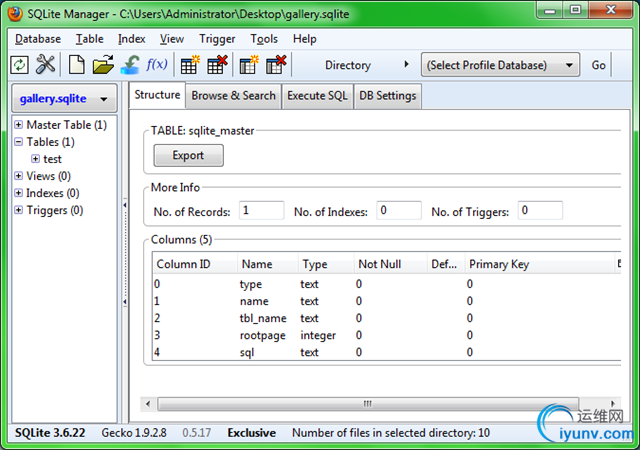Click the Drop Table icon
Screen dimensions: 640x450
(x=216, y=65)
